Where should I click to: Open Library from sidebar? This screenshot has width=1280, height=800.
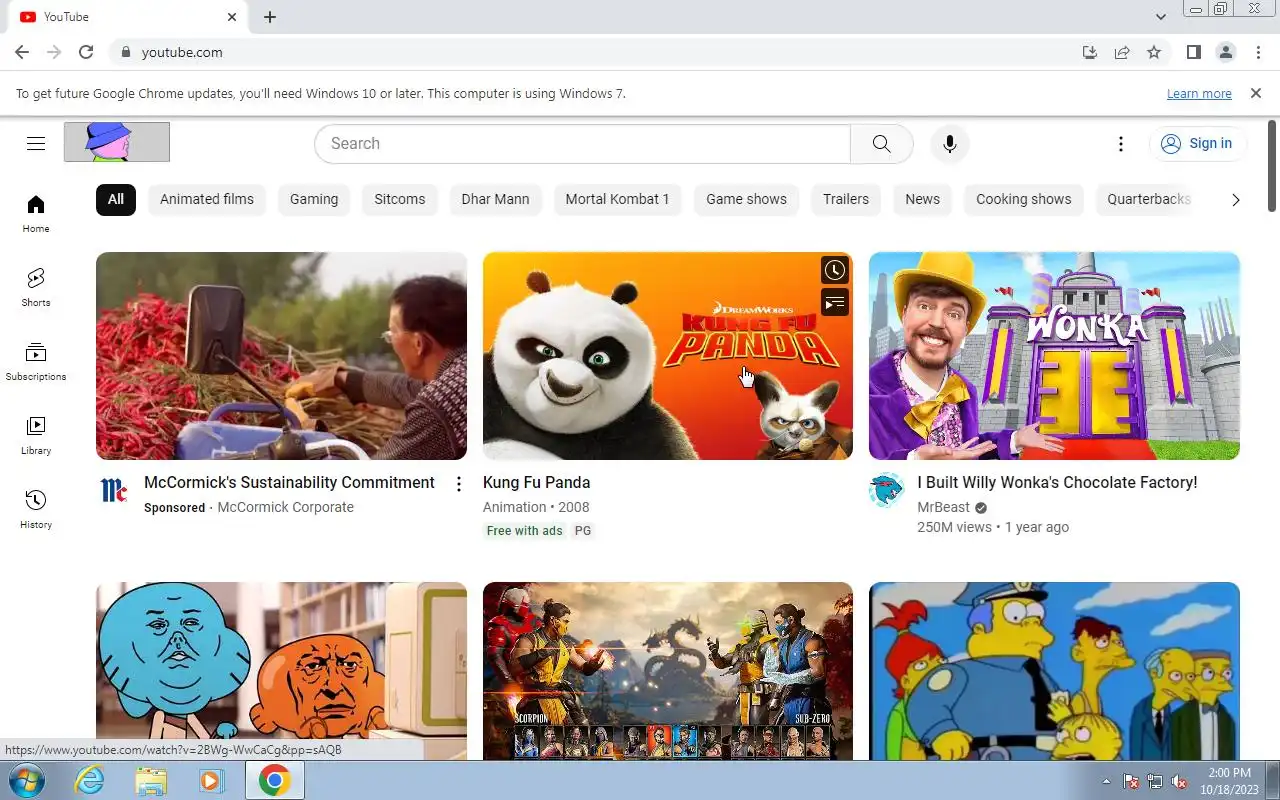pyautogui.click(x=36, y=436)
